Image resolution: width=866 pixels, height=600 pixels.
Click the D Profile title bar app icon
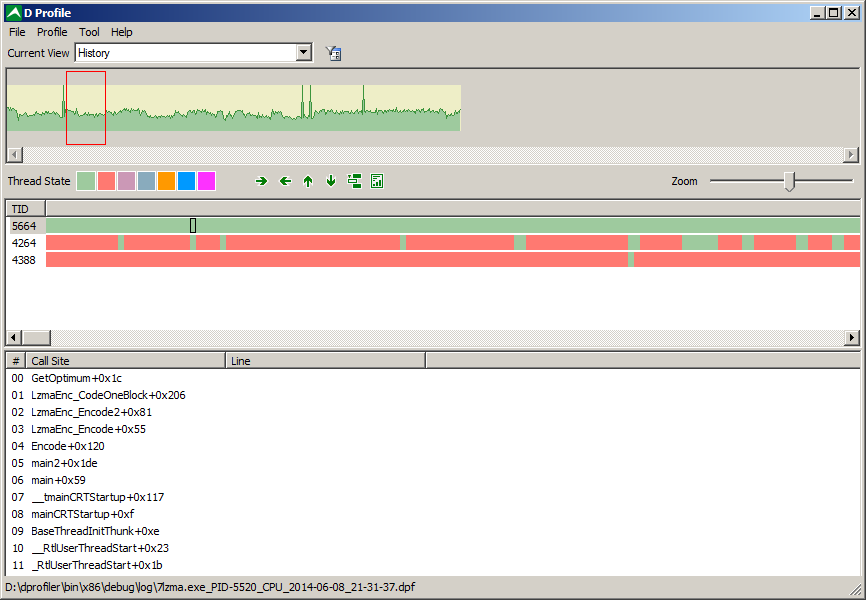click(x=13, y=13)
